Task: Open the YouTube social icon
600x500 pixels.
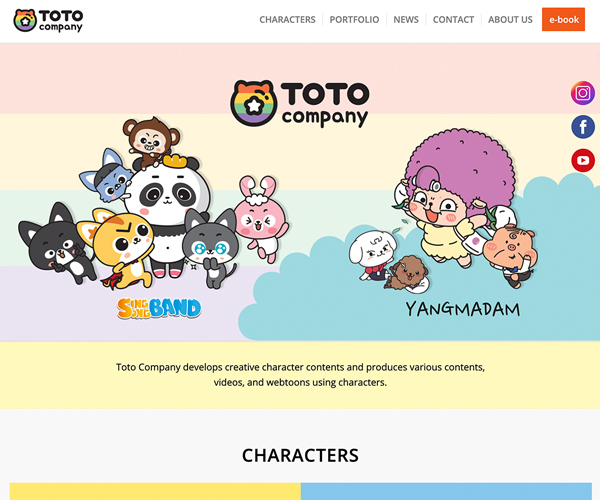Action: pos(583,160)
